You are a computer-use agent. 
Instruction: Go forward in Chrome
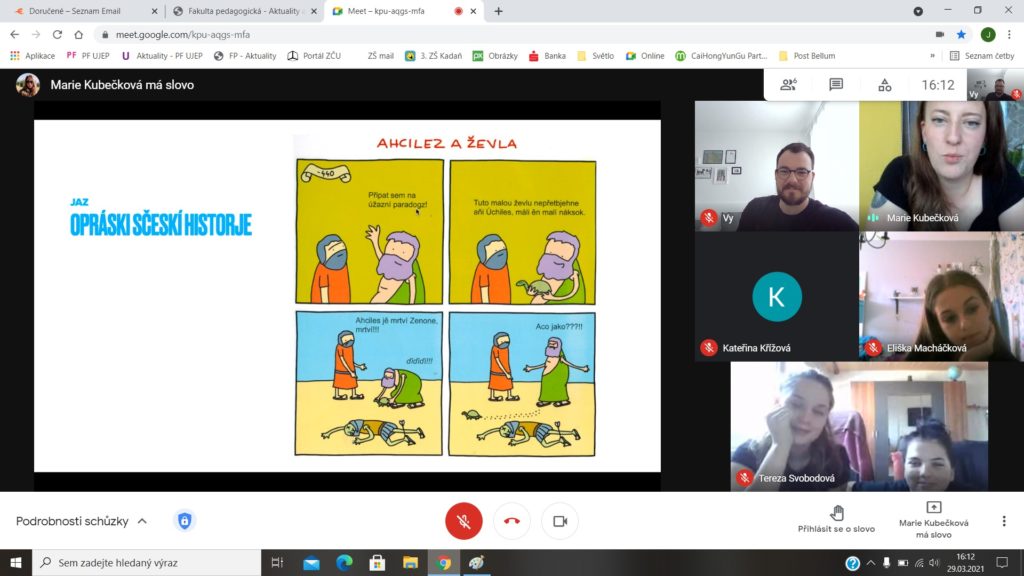pyautogui.click(x=36, y=35)
